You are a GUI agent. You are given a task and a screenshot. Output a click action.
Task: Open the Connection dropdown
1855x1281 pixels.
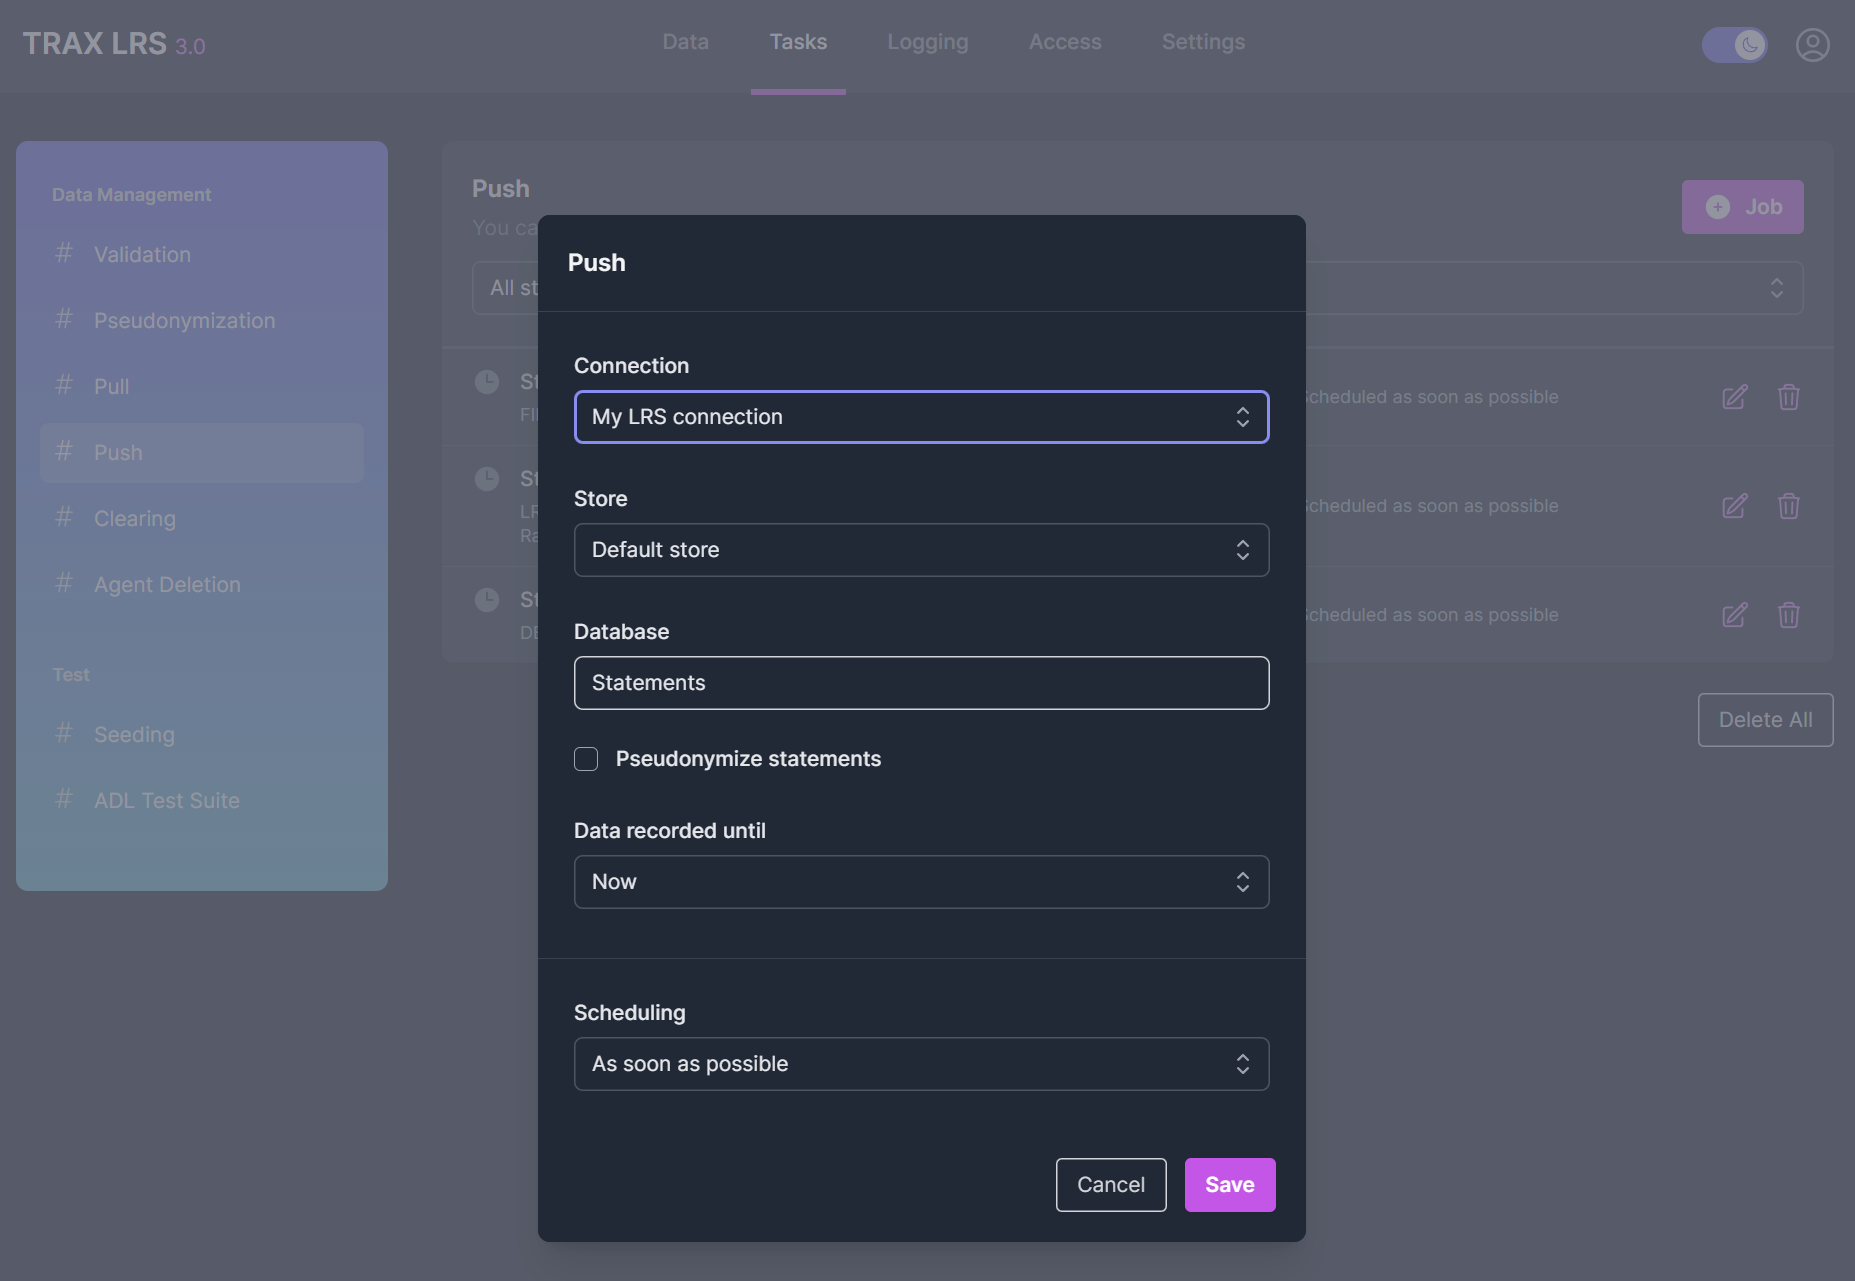921,417
